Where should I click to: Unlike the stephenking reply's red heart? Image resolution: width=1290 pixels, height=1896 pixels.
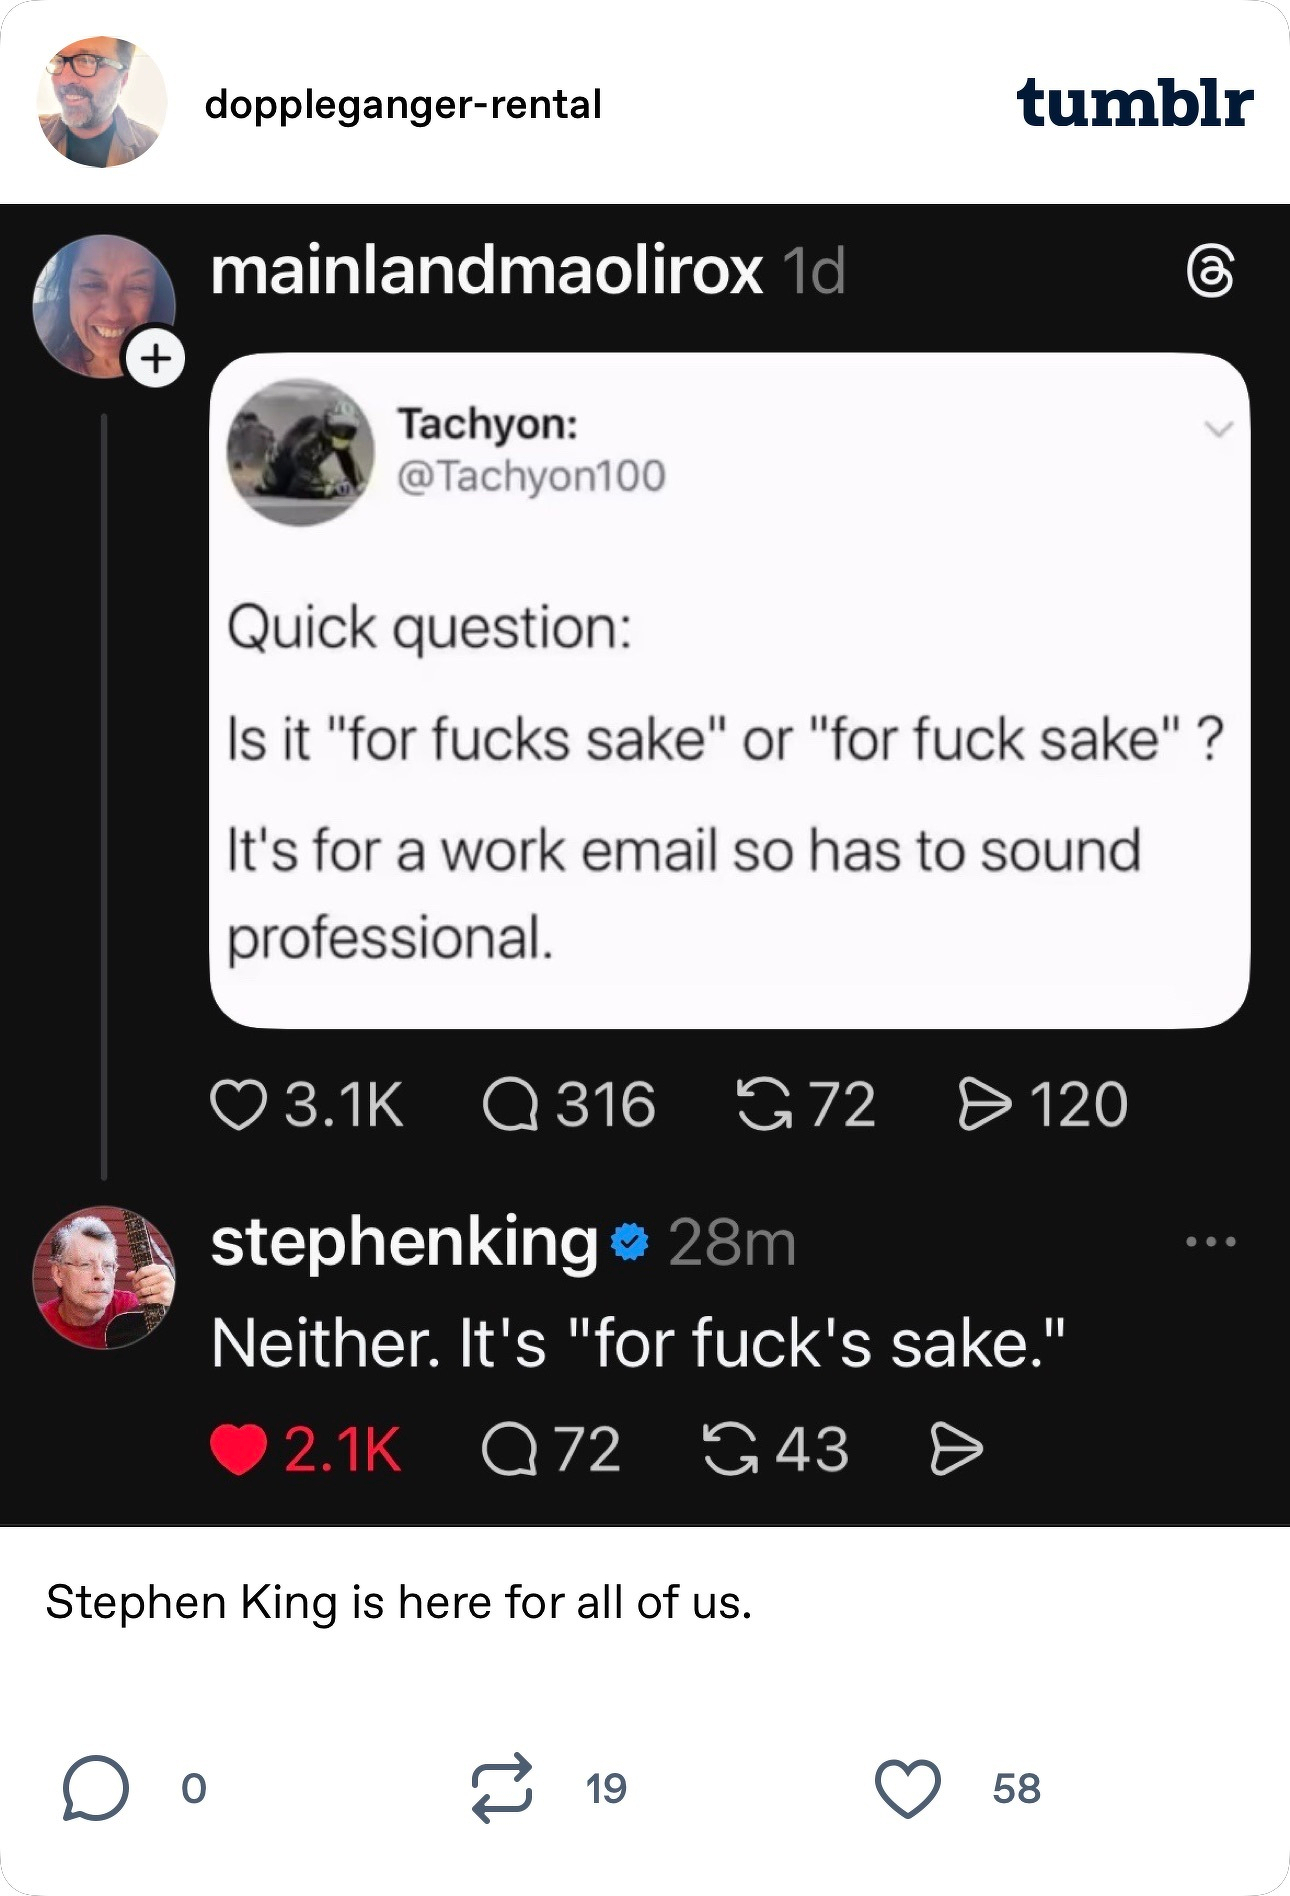coord(238,1450)
